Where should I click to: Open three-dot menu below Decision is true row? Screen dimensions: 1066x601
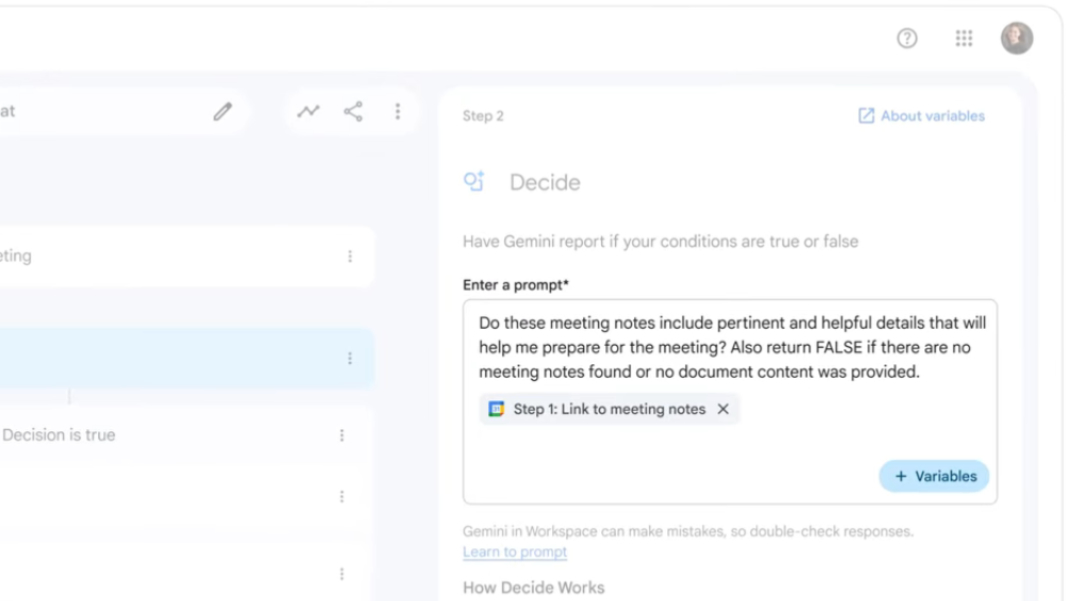coord(342,496)
